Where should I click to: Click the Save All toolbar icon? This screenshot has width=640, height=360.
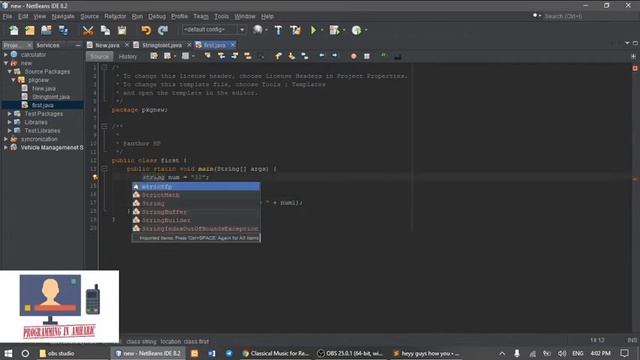tap(63, 30)
